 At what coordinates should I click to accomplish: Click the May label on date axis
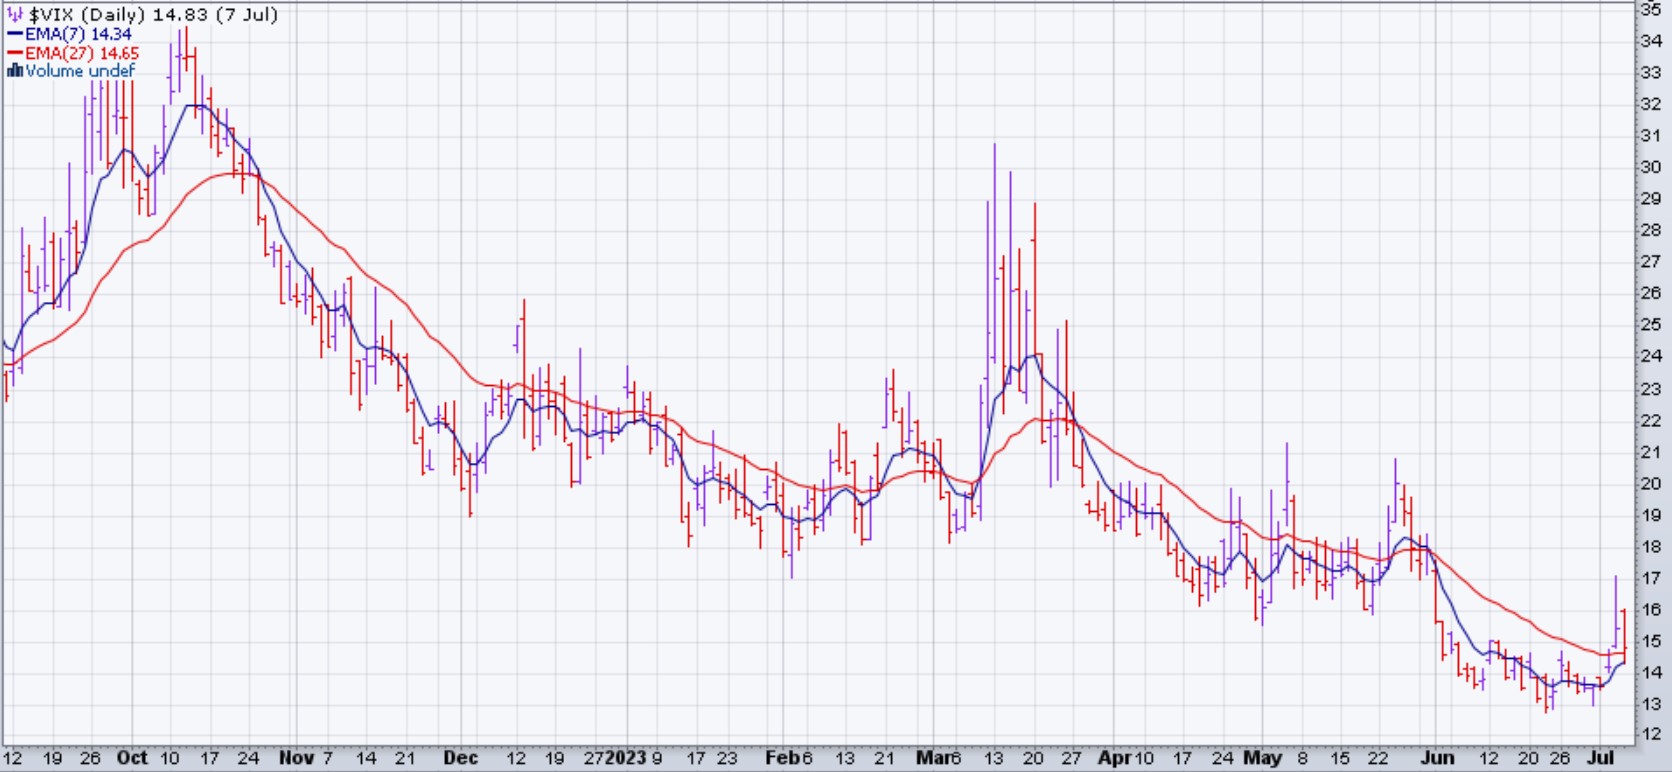pos(1262,758)
